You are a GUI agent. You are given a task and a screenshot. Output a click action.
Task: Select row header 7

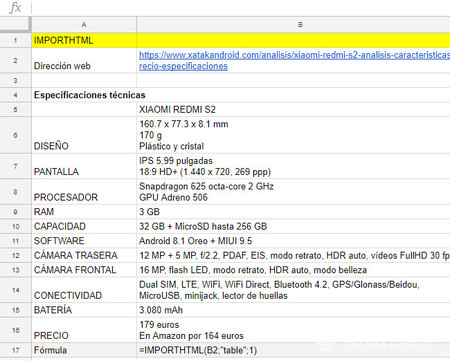click(15, 166)
